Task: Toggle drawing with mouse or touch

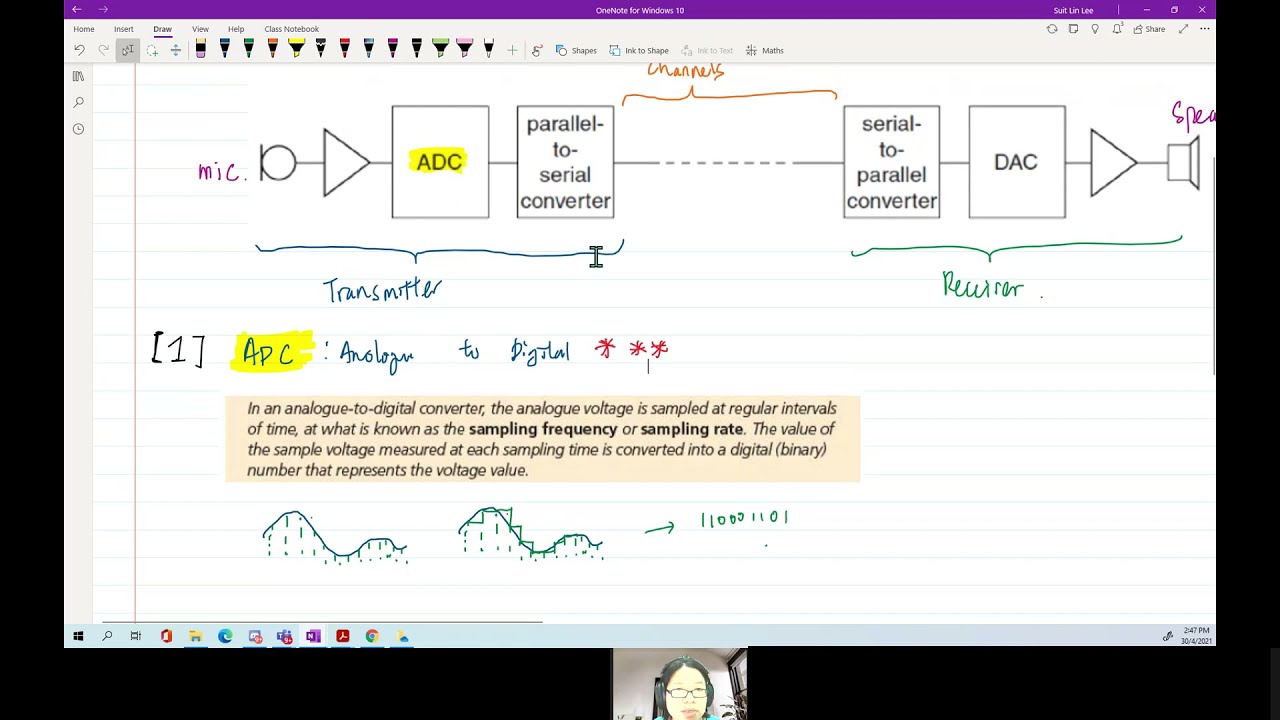Action: [x=537, y=50]
